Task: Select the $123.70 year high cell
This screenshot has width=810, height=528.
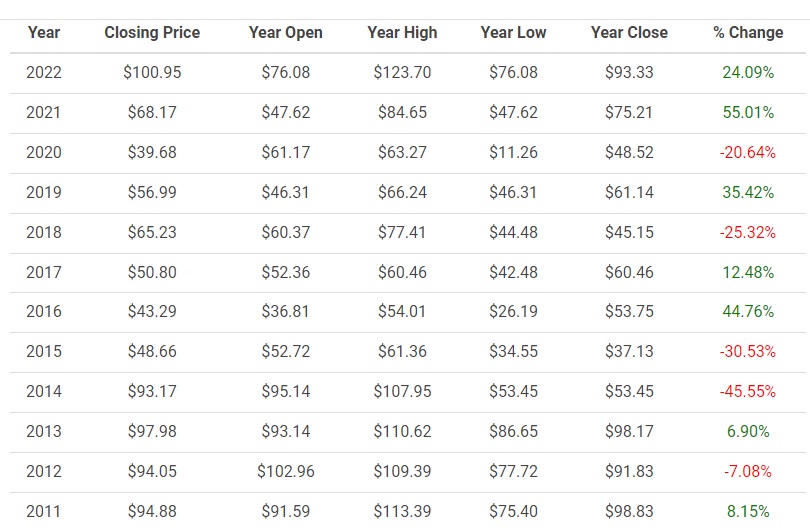Action: tap(402, 72)
